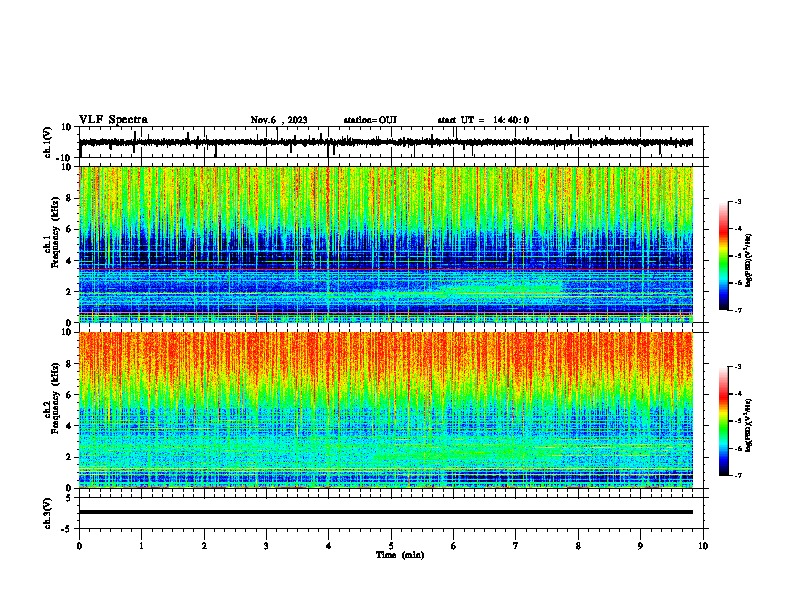Click the "8" frequency tick of ch.1 spectrogram

[x=69, y=198]
